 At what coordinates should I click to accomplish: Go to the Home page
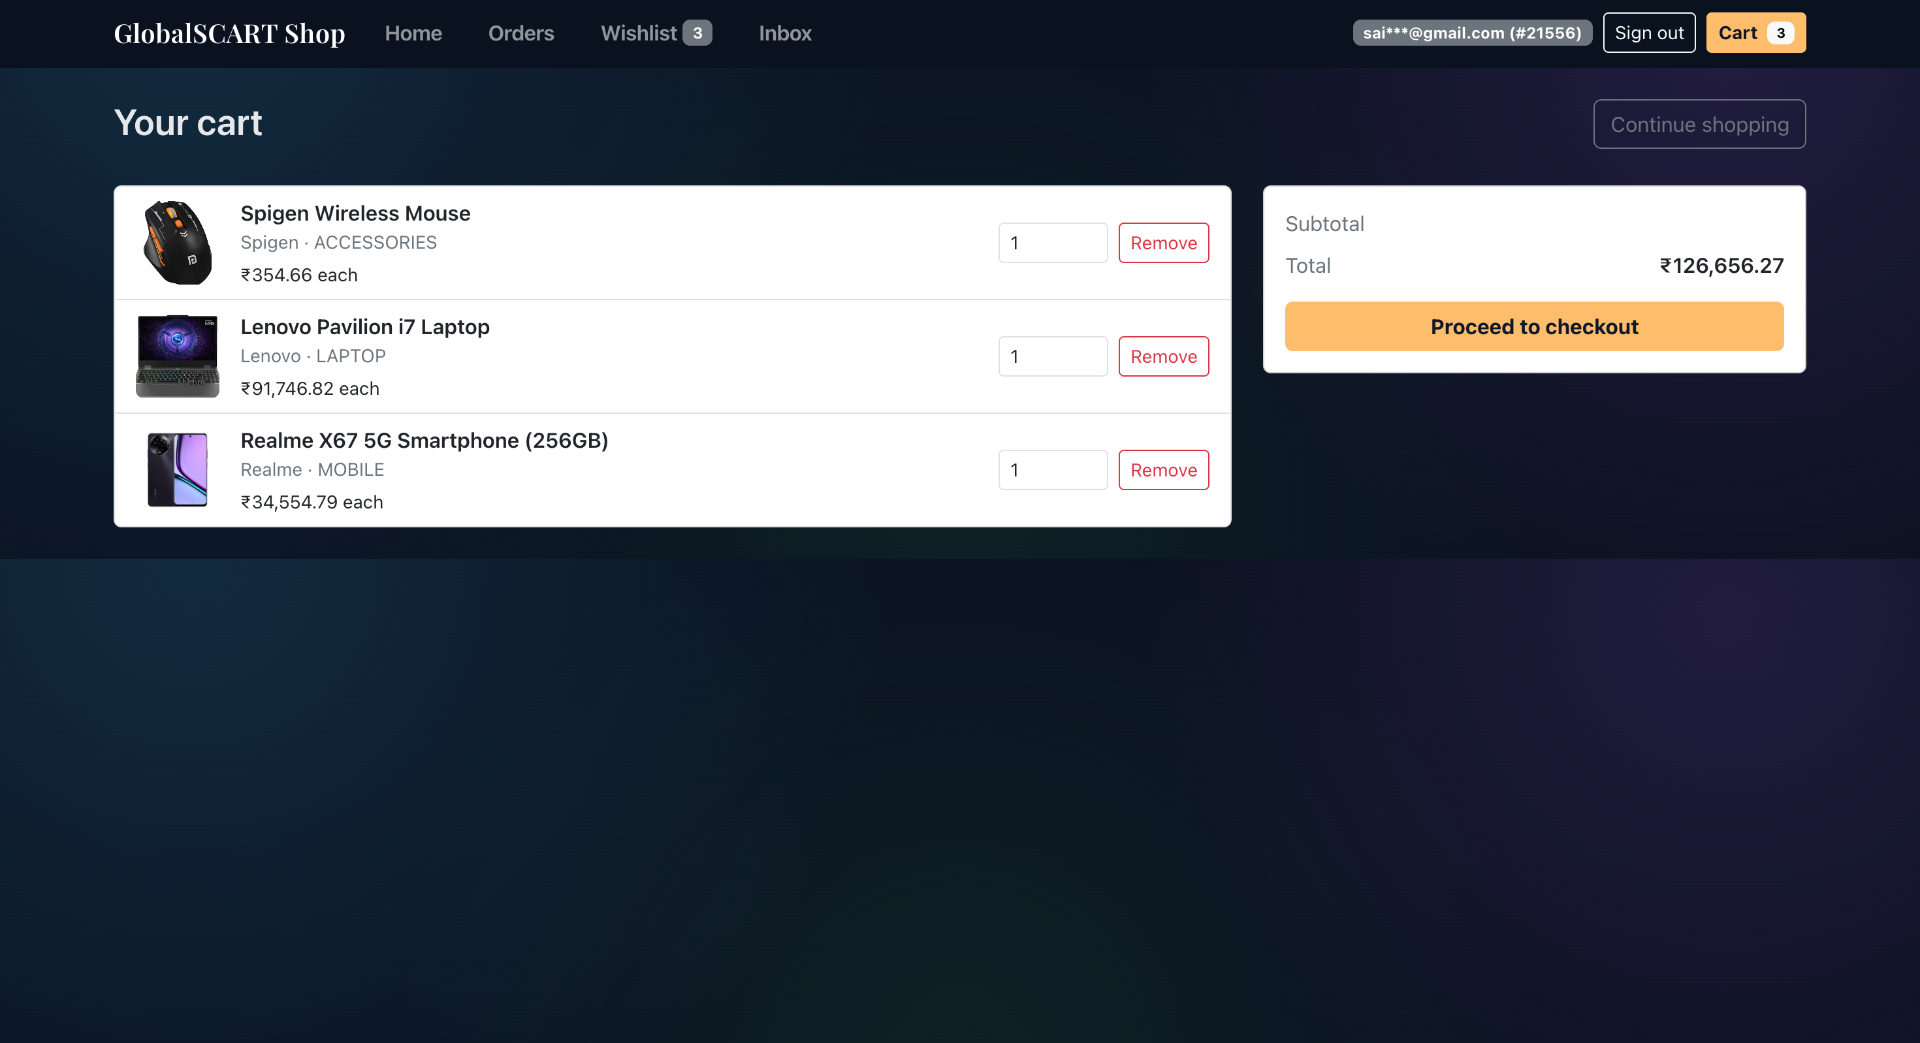pos(413,33)
